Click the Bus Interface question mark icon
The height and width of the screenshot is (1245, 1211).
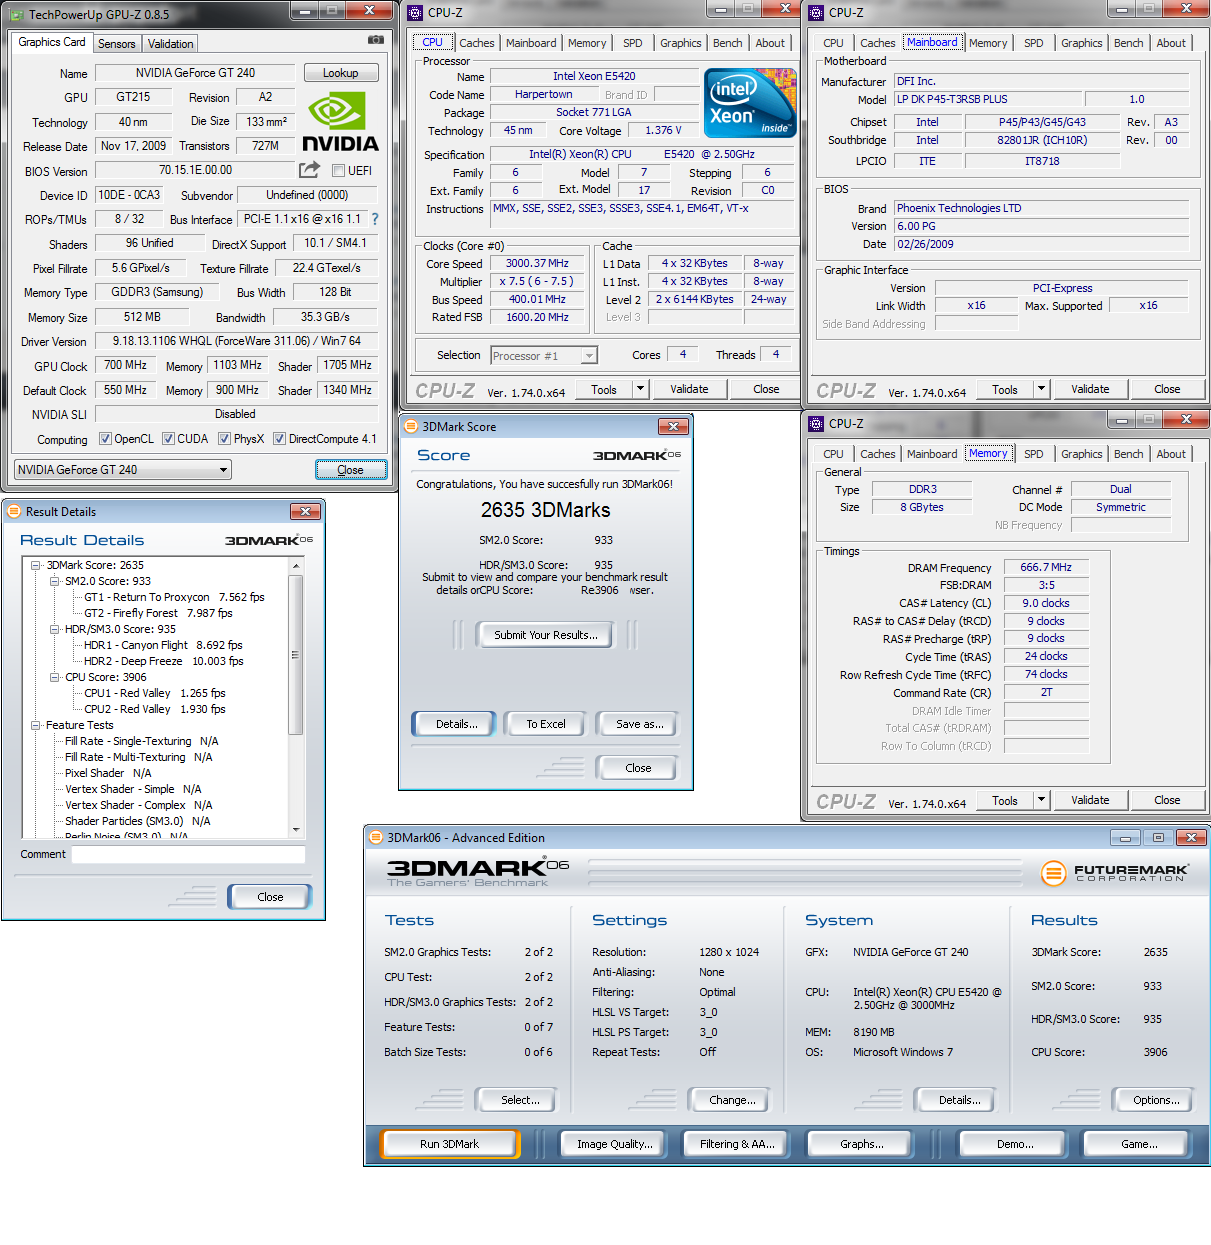click(x=375, y=219)
